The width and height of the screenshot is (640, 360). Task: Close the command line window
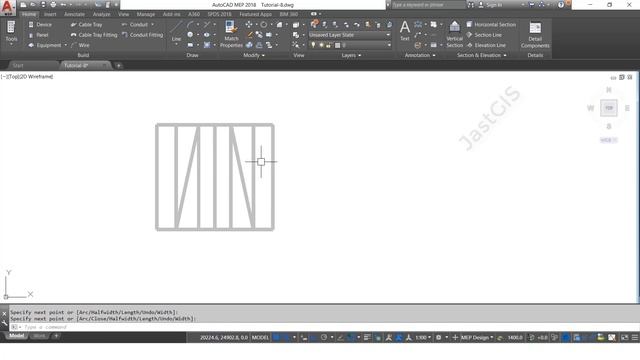tap(4, 314)
